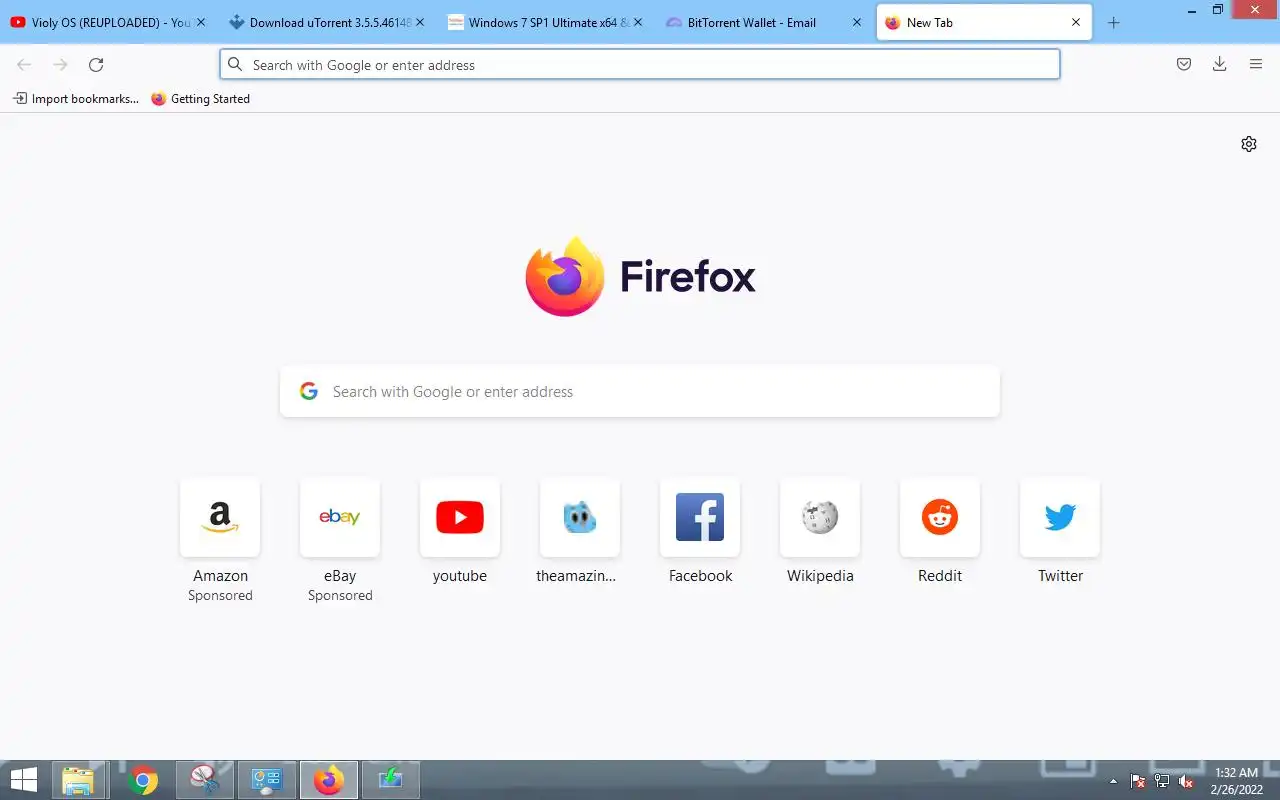
Task: Open the Action Center flag tray icon
Action: coord(1138,781)
